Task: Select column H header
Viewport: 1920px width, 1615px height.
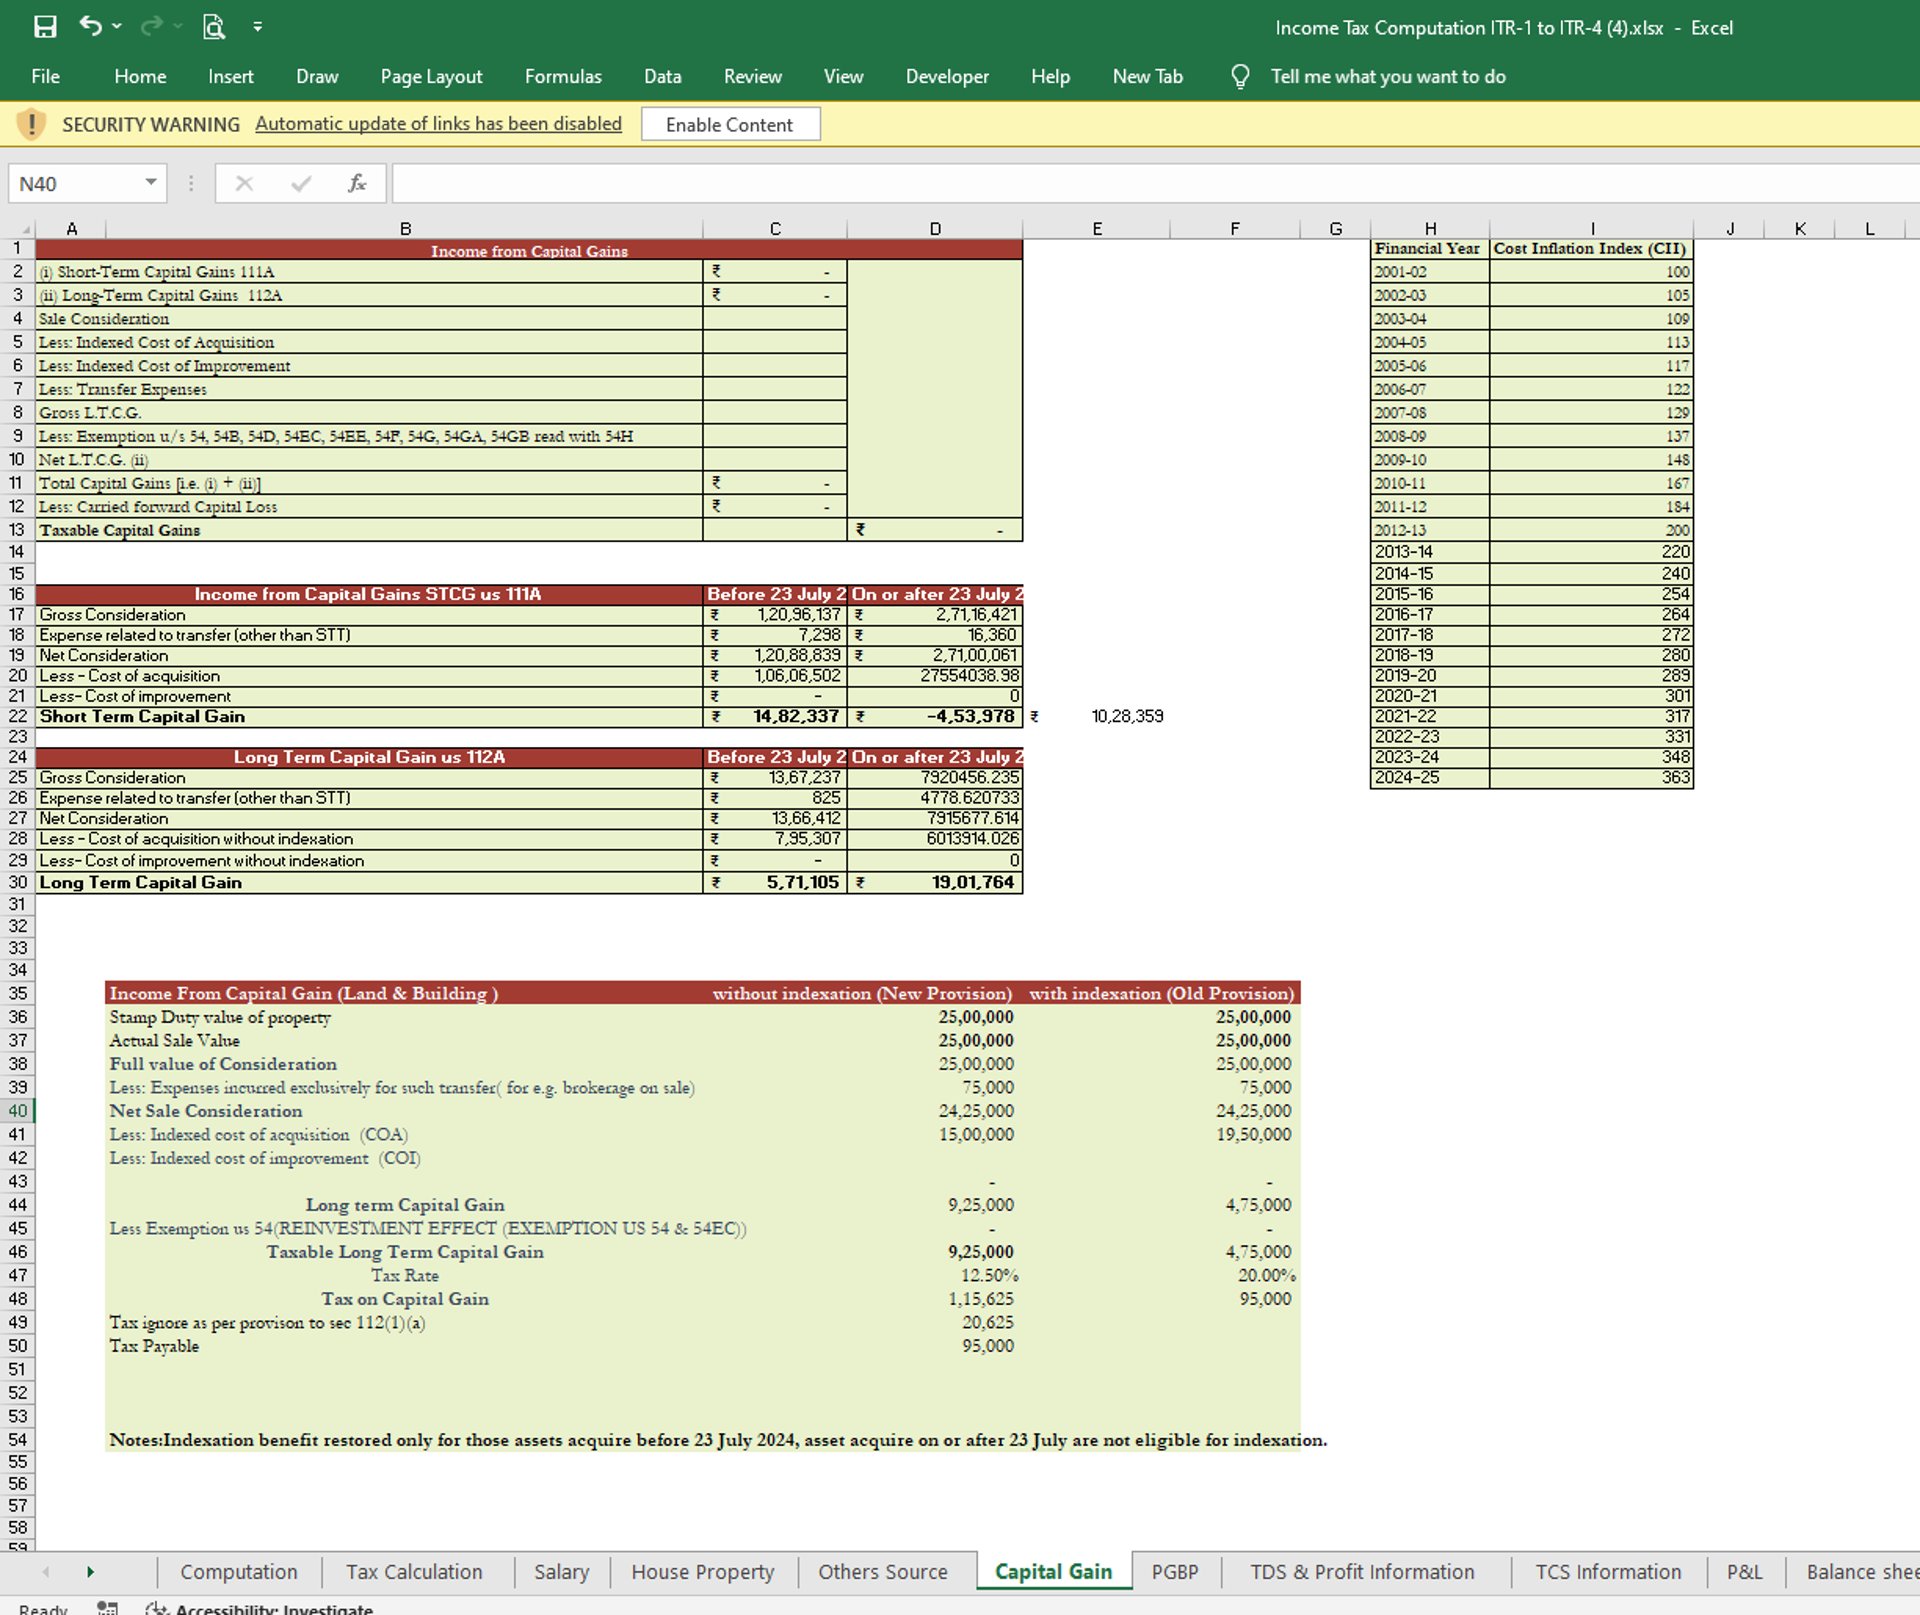Action: (1429, 229)
